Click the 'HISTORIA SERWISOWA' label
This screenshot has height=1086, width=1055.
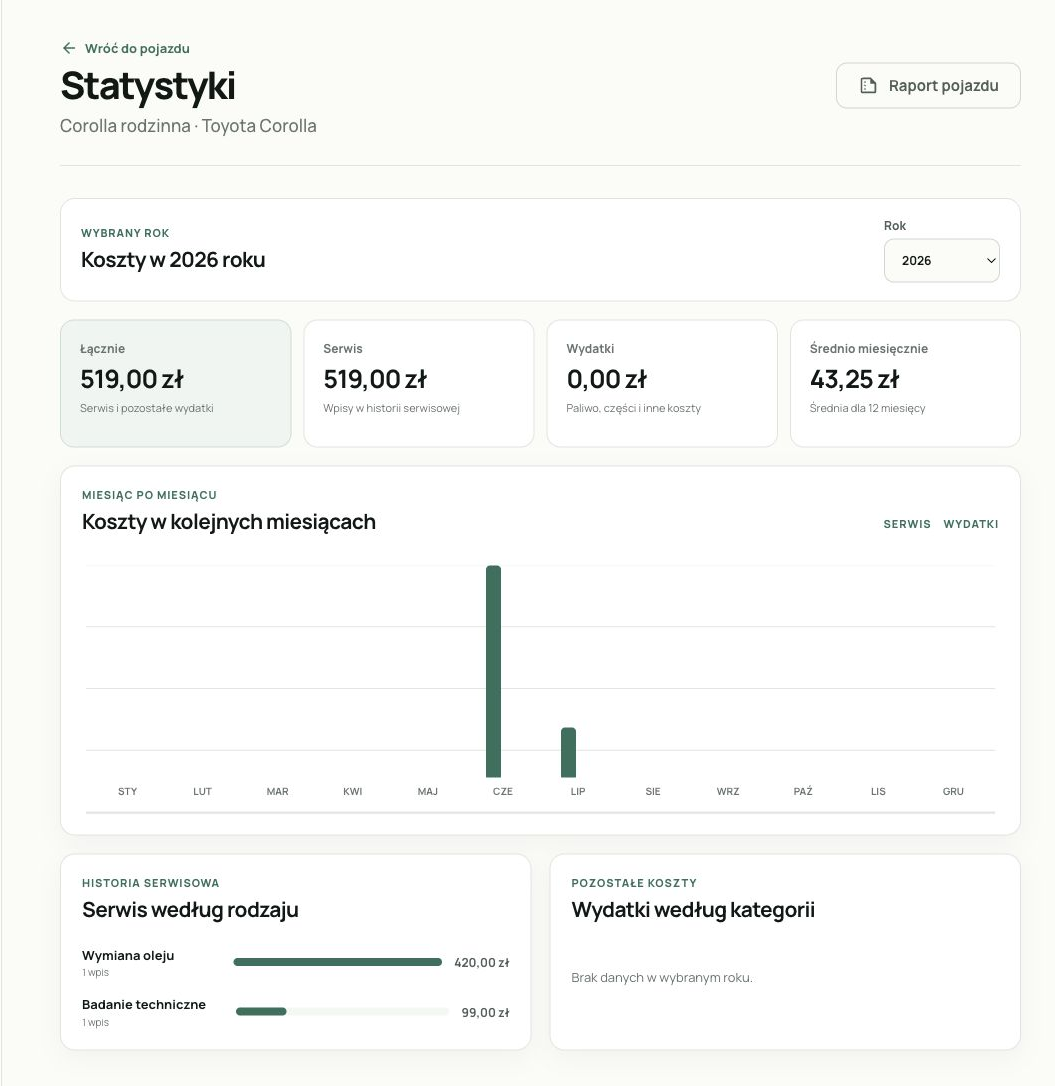tap(150, 883)
